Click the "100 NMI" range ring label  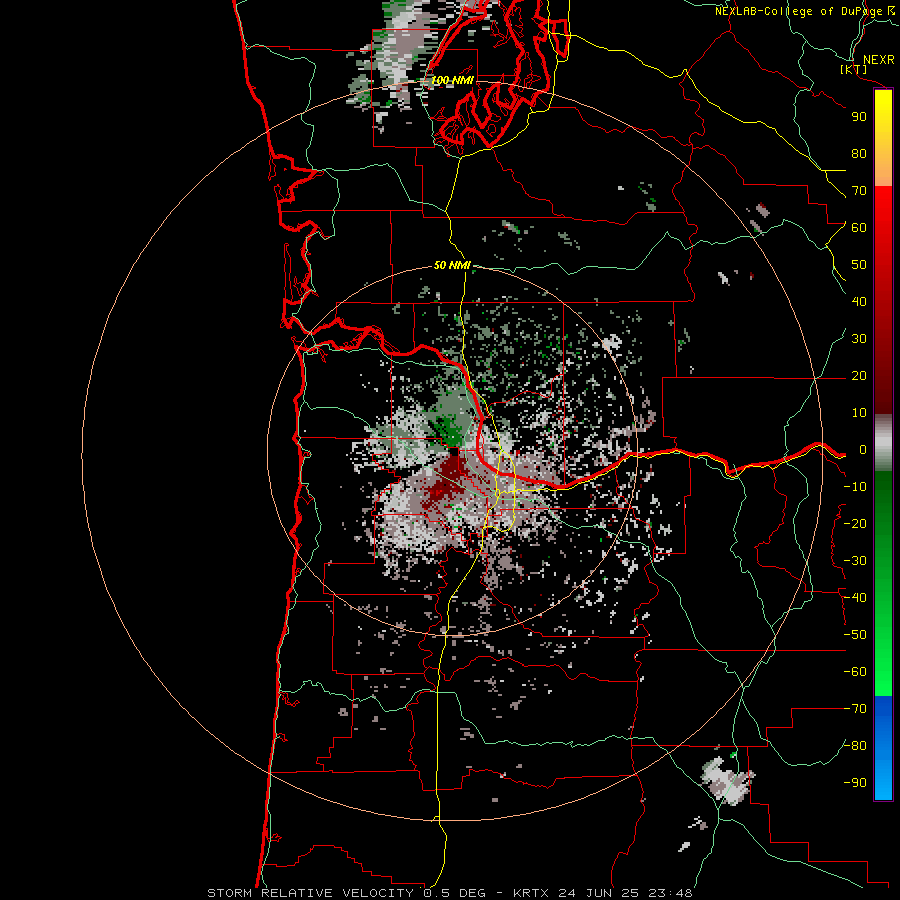452,80
